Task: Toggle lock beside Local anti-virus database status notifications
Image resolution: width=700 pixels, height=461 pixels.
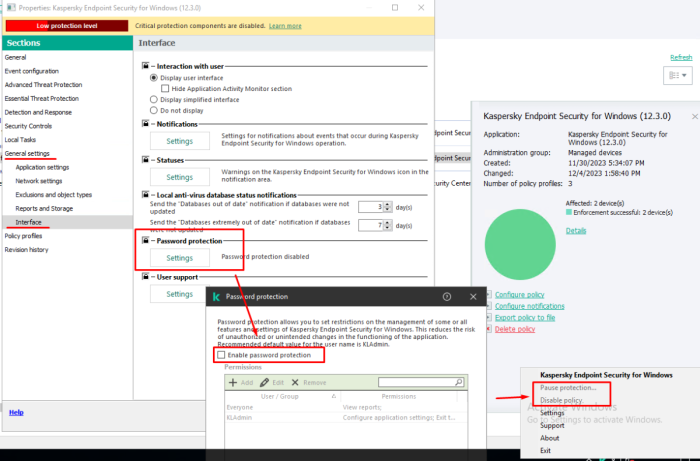Action: coord(145,195)
